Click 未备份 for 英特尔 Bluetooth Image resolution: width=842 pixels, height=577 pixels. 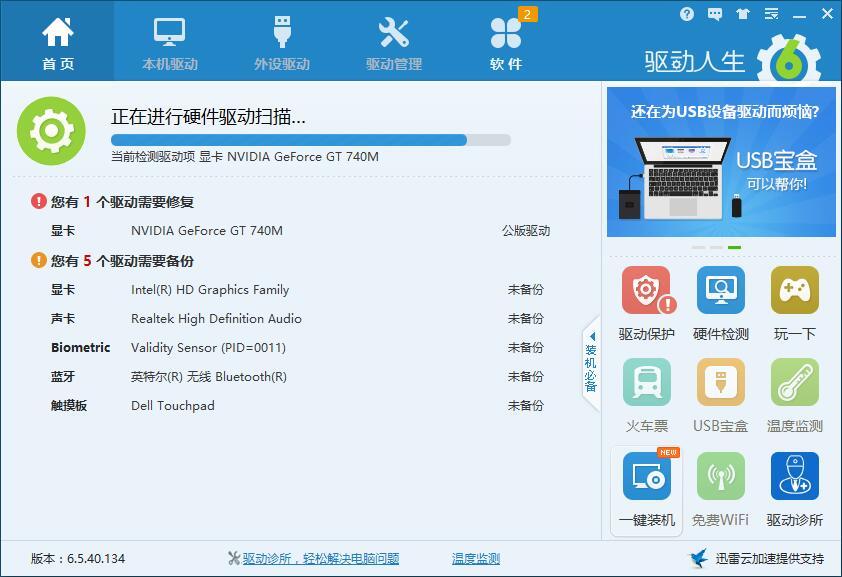pyautogui.click(x=526, y=377)
